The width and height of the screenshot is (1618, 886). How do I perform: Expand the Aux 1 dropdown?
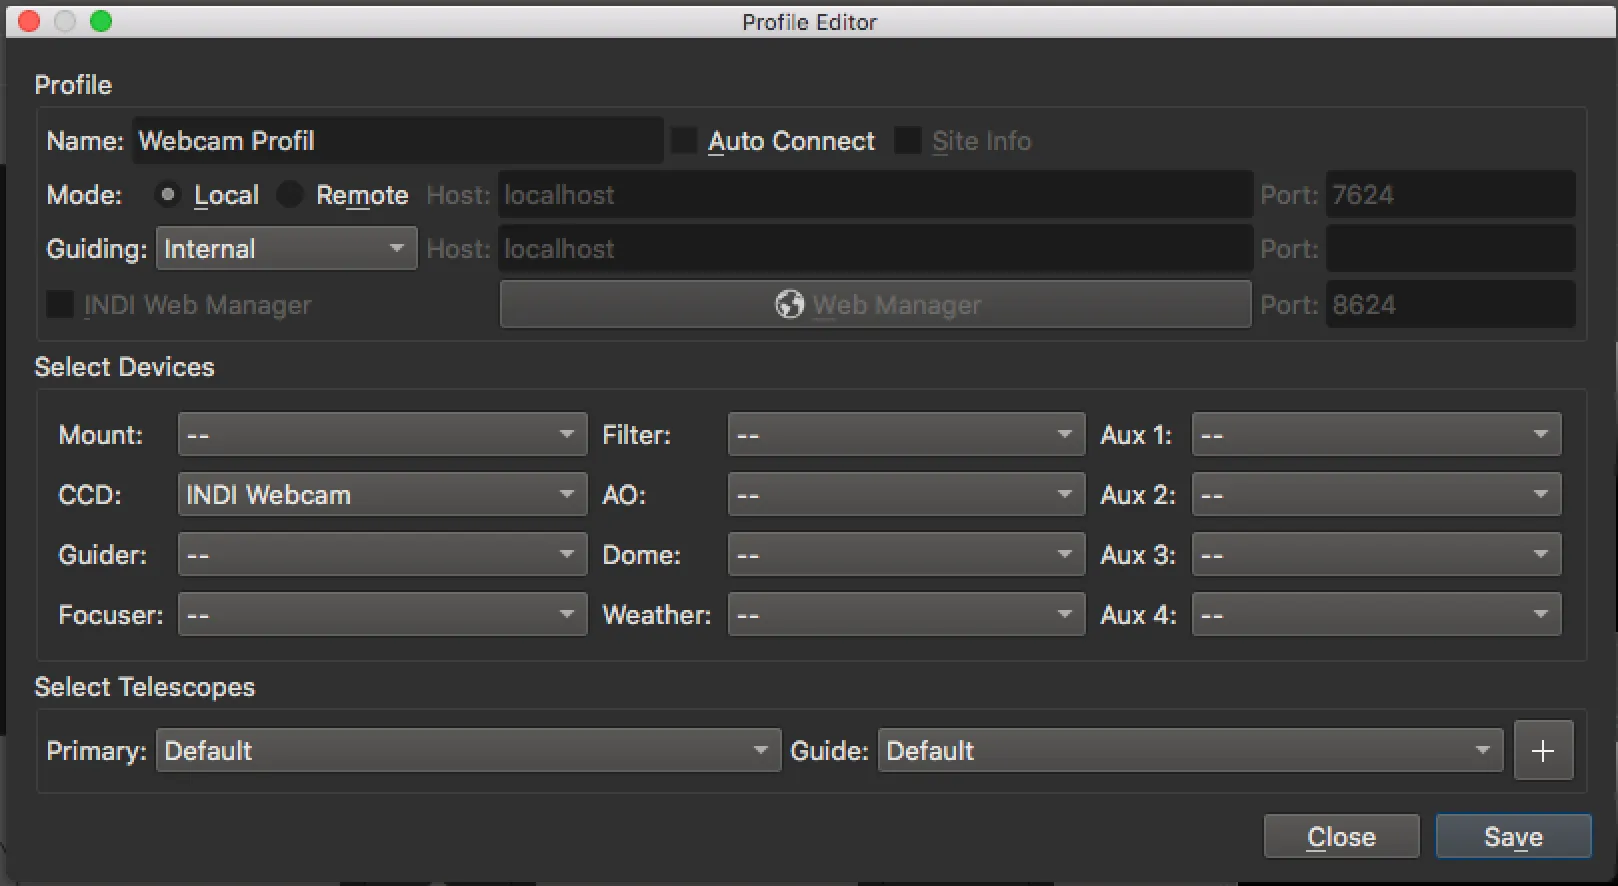1376,434
